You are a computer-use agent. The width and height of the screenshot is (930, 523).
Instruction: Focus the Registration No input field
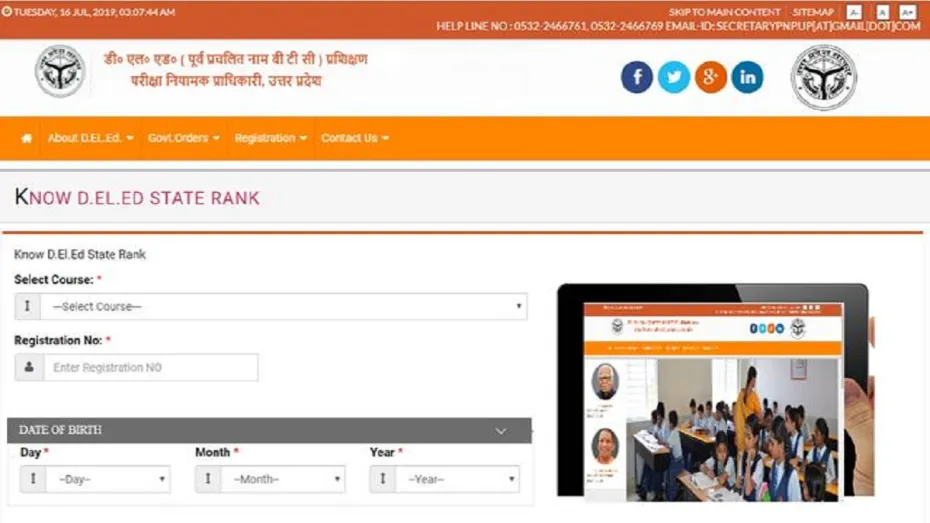coord(151,368)
